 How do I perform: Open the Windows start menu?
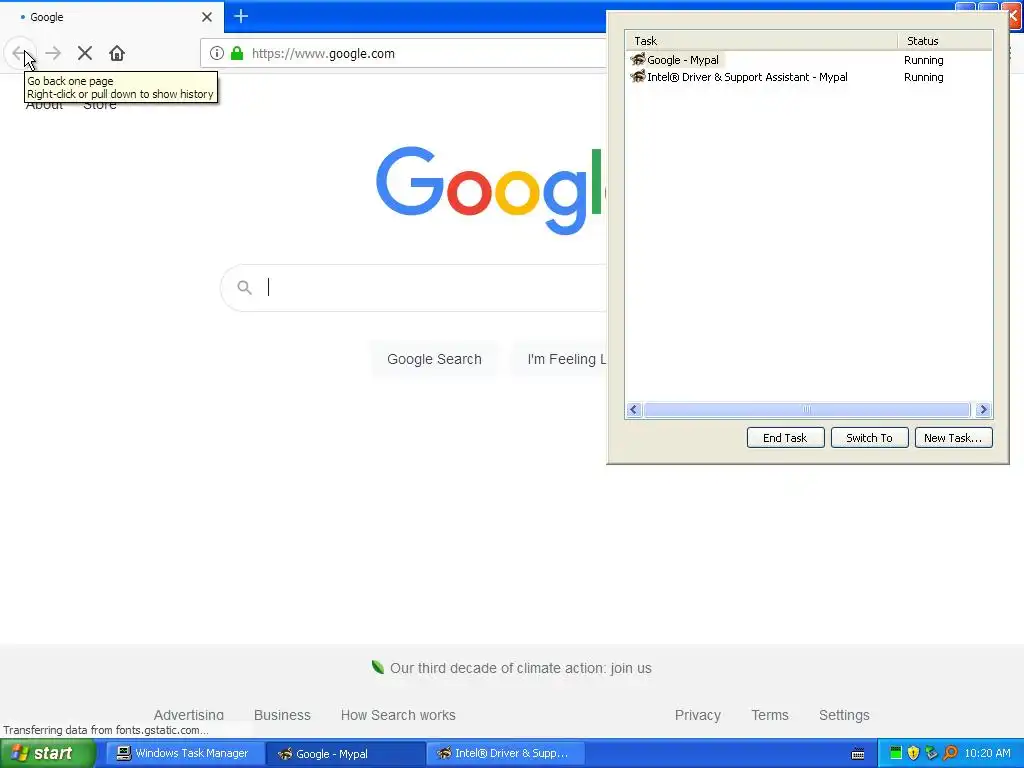click(48, 753)
